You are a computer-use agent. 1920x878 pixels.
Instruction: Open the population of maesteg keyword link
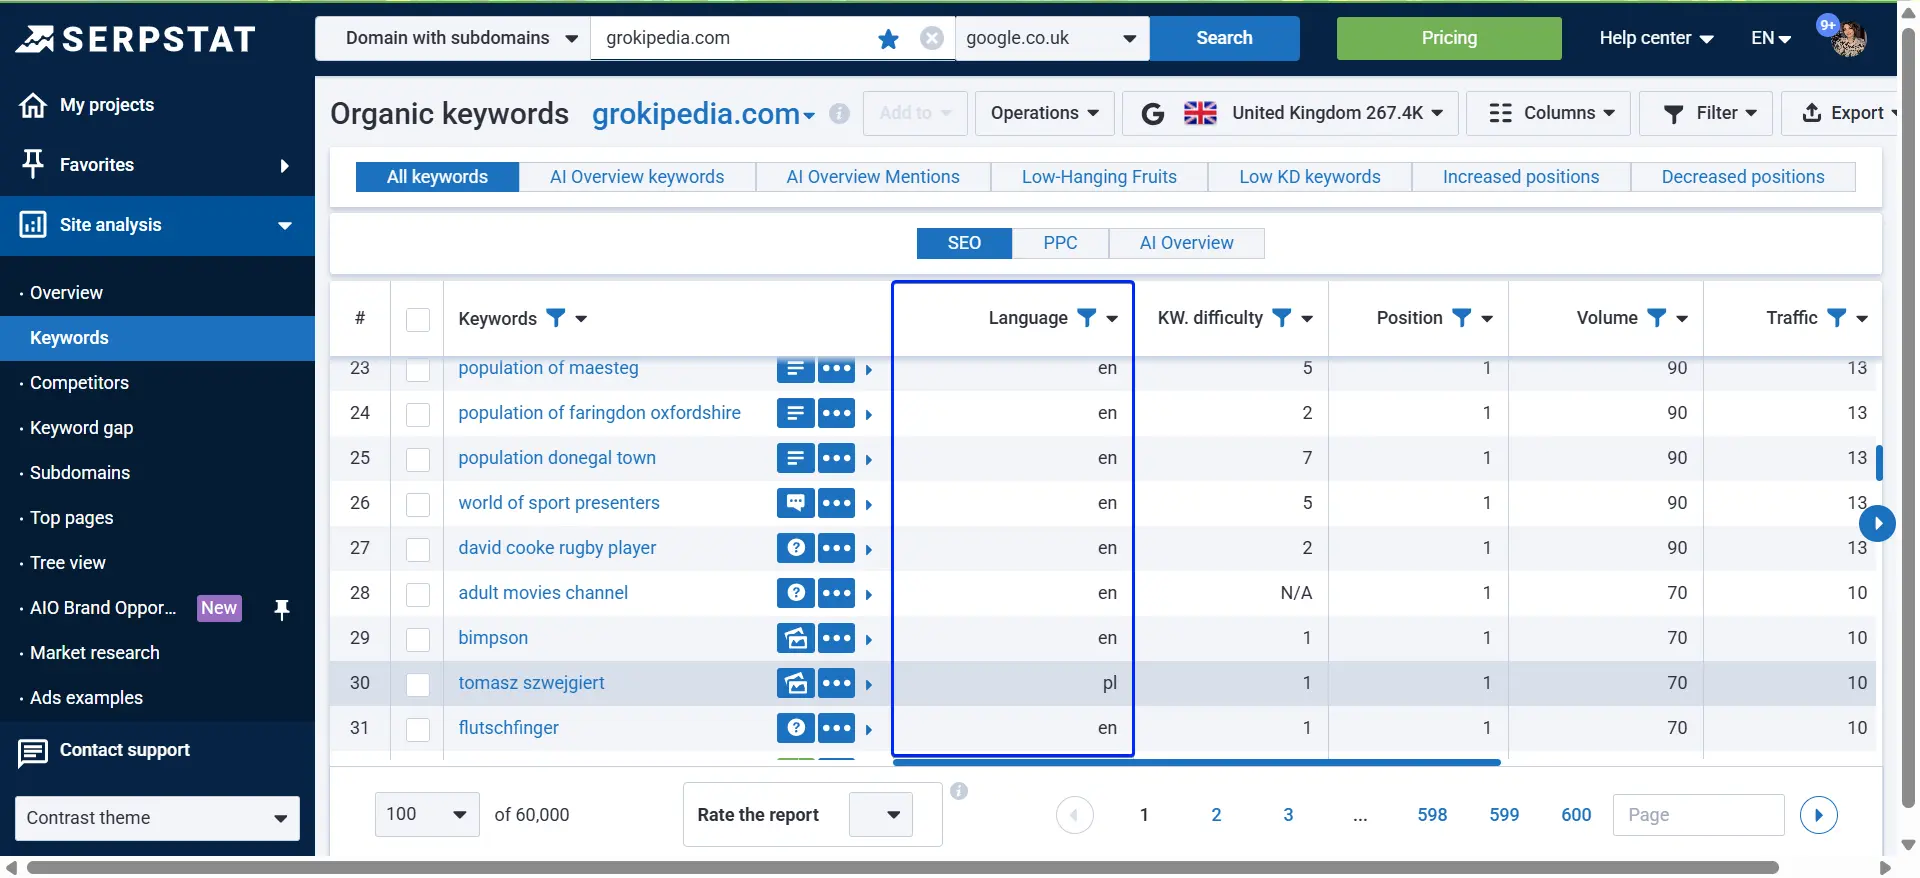tap(548, 368)
